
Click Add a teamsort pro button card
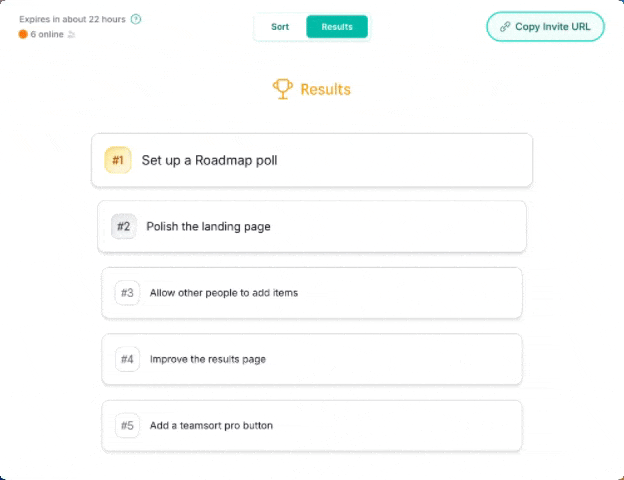(312, 425)
